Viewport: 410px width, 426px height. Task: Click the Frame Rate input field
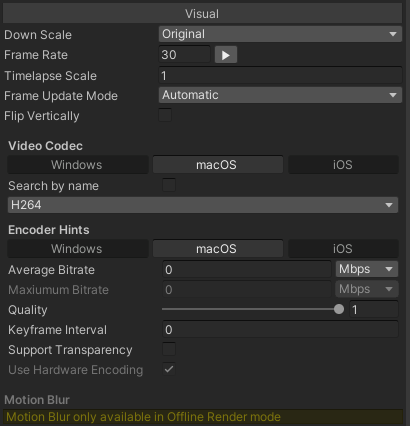click(184, 55)
